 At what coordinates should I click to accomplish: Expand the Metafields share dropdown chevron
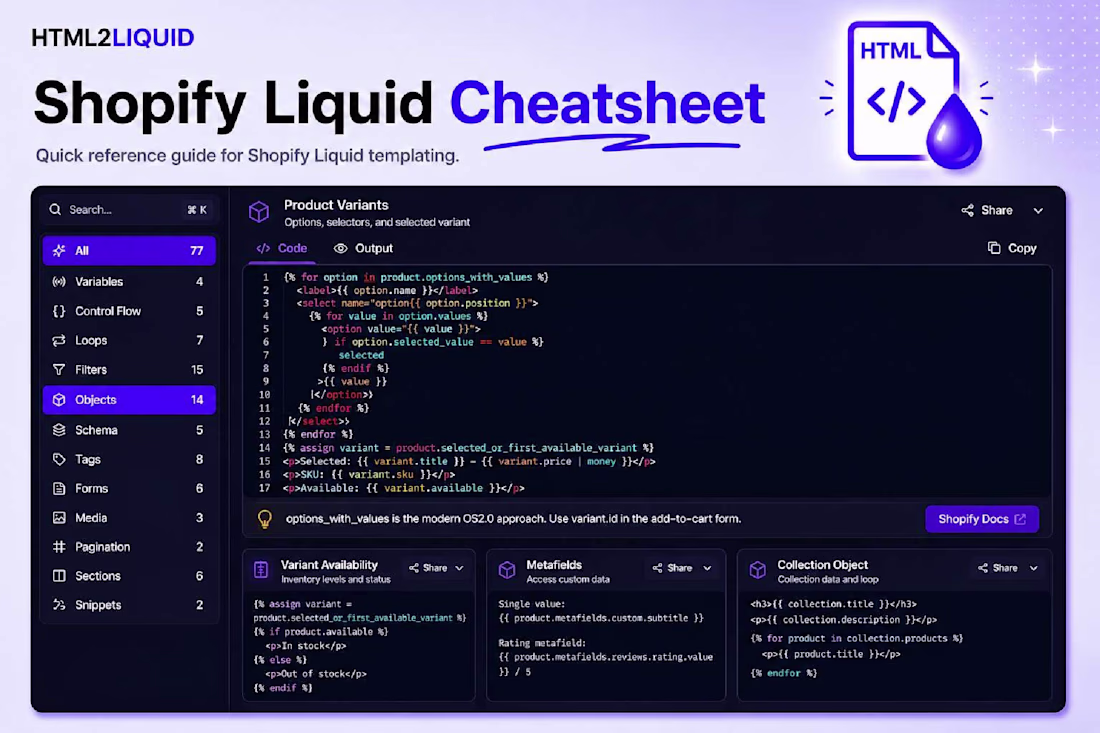pyautogui.click(x=707, y=568)
